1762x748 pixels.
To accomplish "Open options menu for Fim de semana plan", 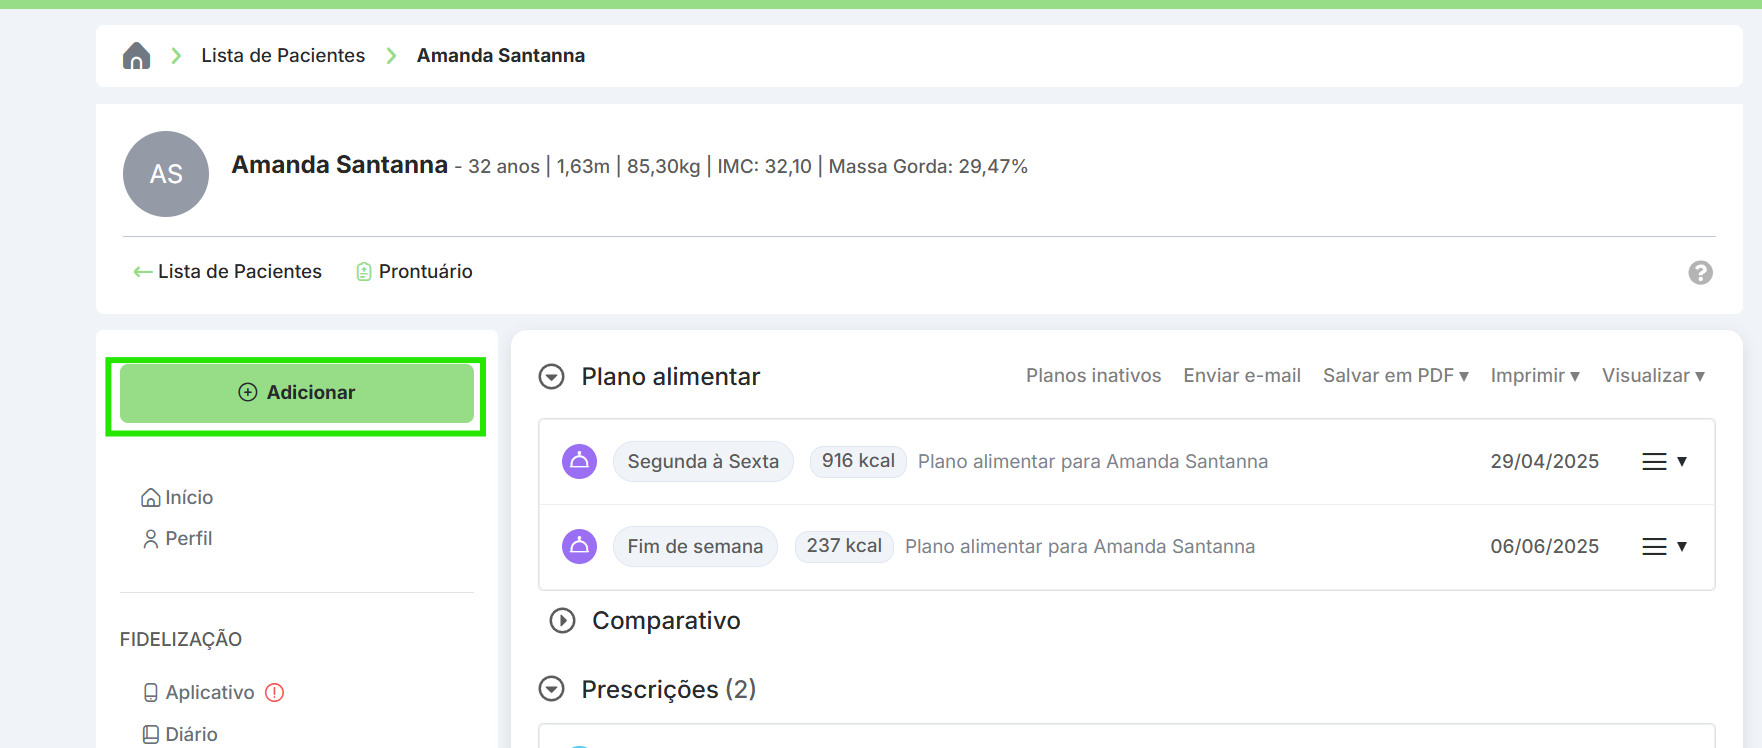I will point(1664,546).
